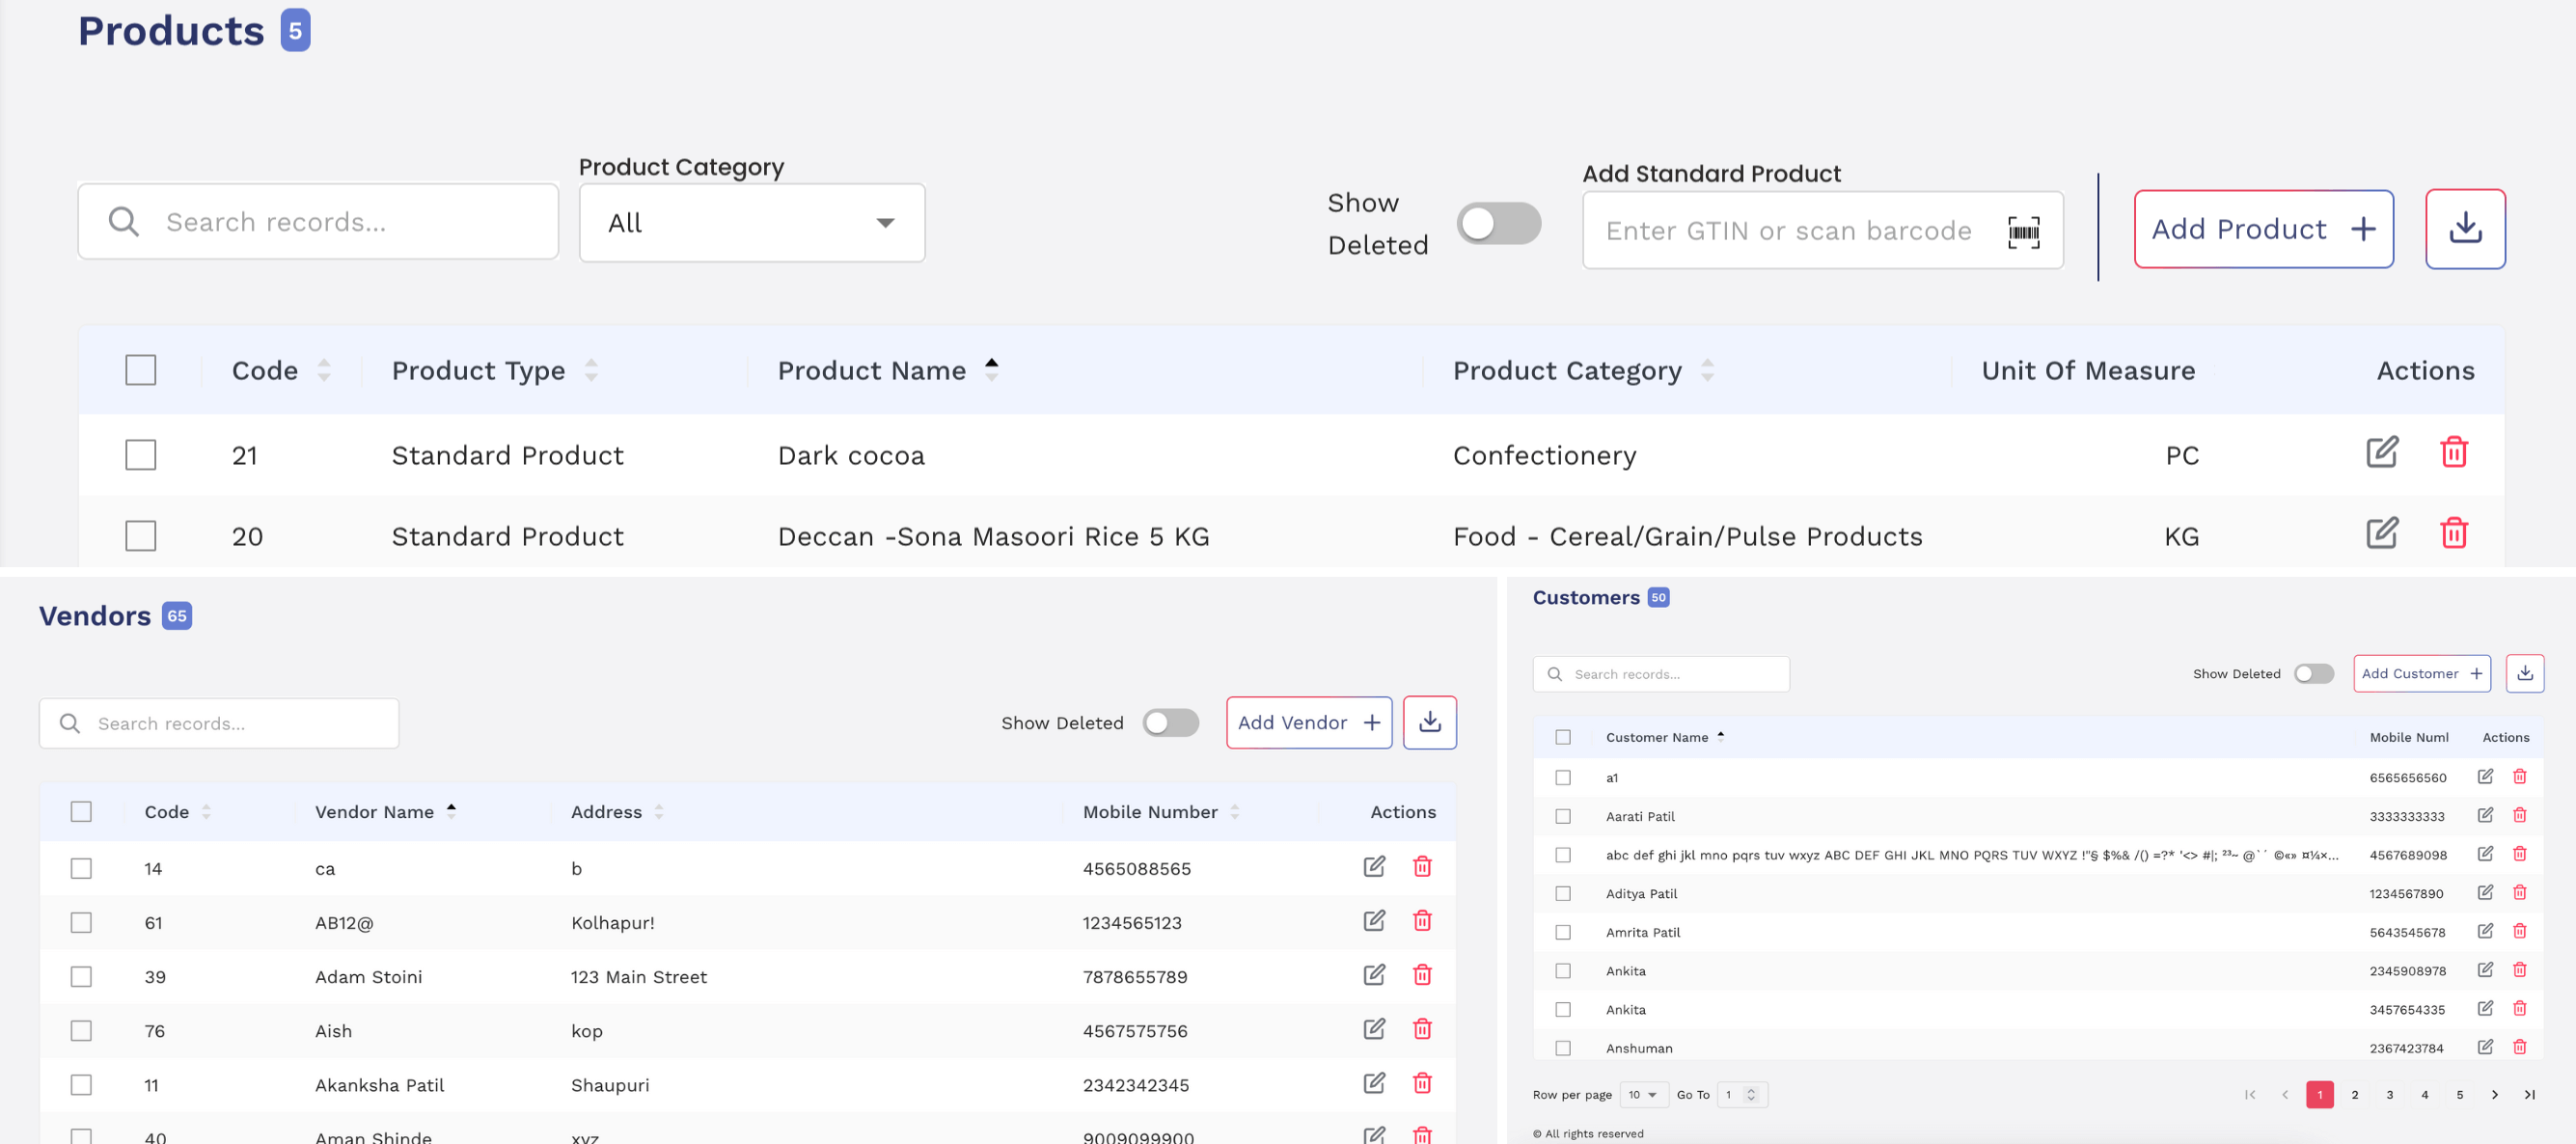Screen dimensions: 2576x1144
Task: Go to customers page 2
Action: tap(2355, 1094)
